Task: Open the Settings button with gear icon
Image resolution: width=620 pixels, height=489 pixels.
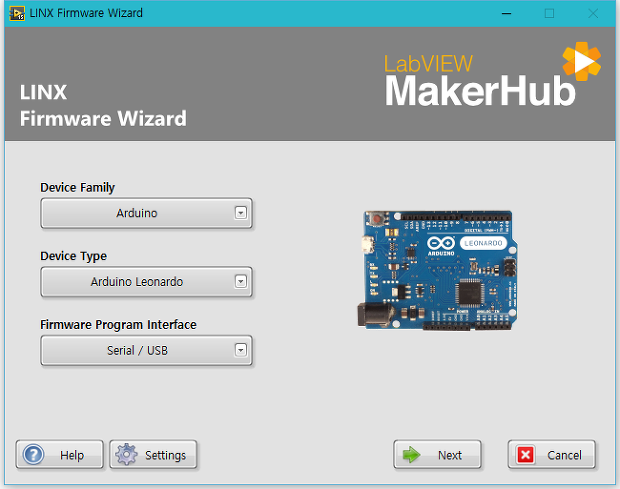Action: (x=153, y=455)
